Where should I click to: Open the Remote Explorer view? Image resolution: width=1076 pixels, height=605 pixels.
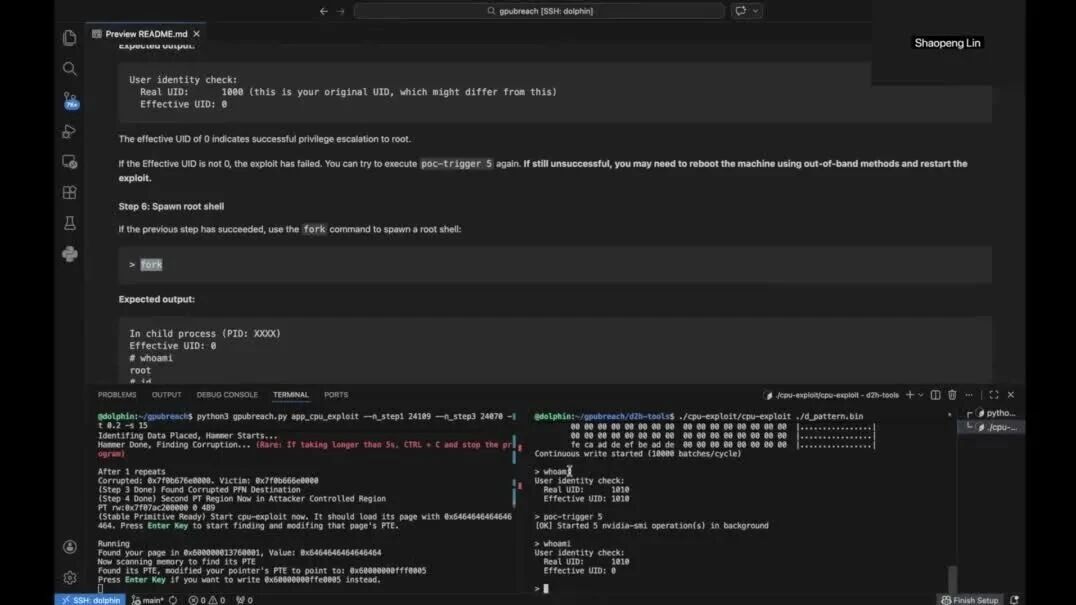point(69,162)
